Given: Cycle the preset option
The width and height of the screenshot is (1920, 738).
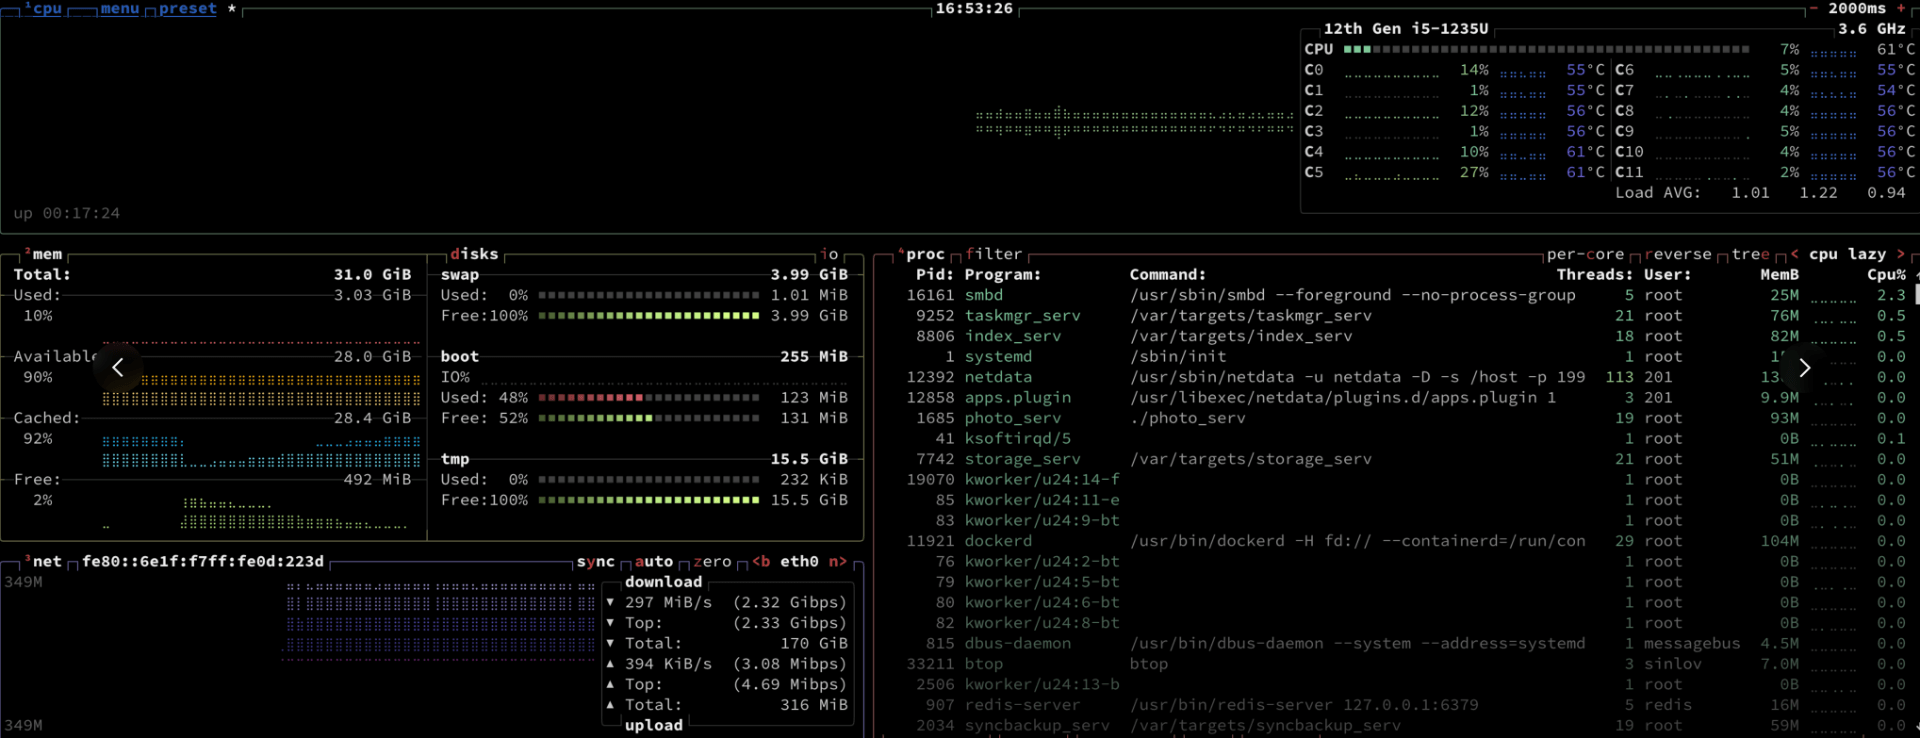Looking at the screenshot, I should [x=187, y=9].
